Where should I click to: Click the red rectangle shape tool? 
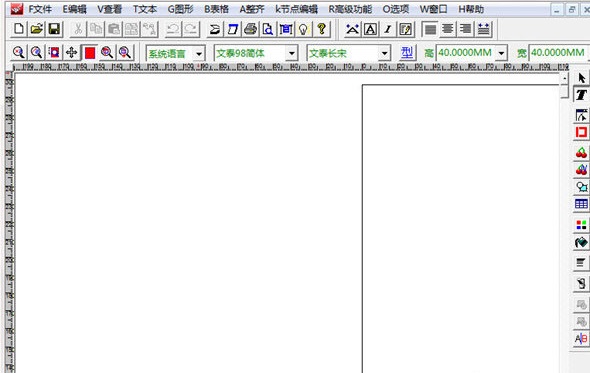click(x=581, y=132)
